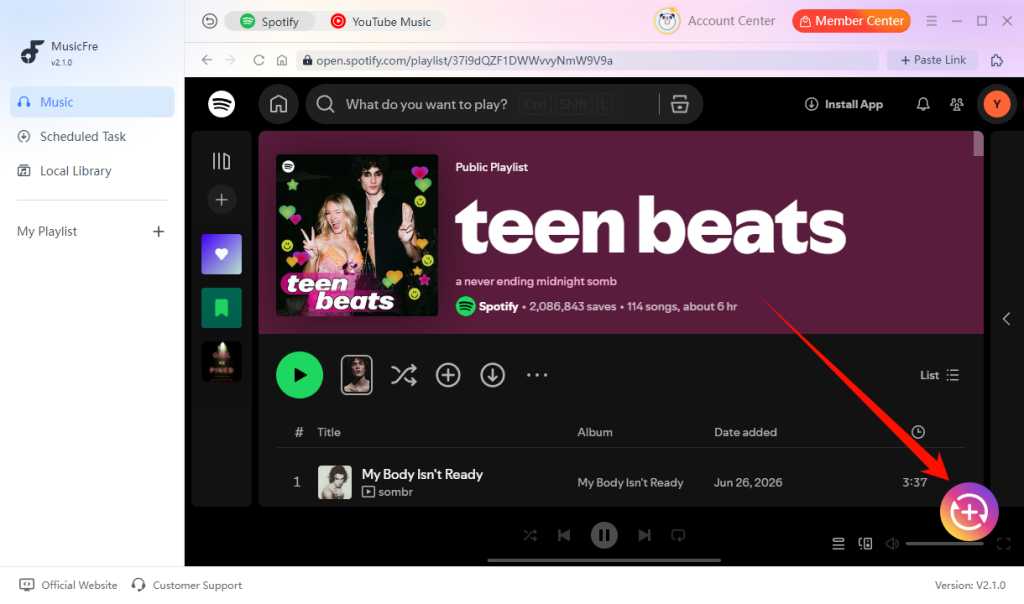Open the Friend Activity icon
Image resolution: width=1024 pixels, height=604 pixels.
pos(957,104)
